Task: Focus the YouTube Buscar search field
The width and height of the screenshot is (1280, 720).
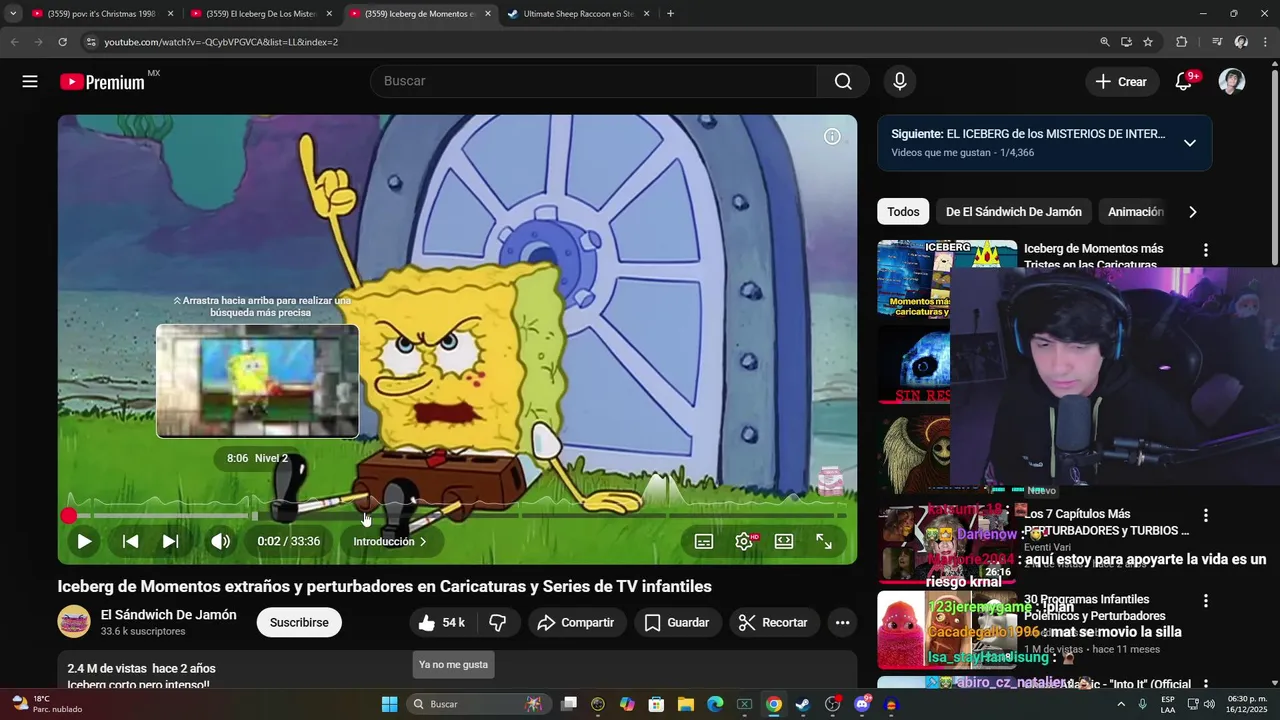Action: click(x=594, y=82)
